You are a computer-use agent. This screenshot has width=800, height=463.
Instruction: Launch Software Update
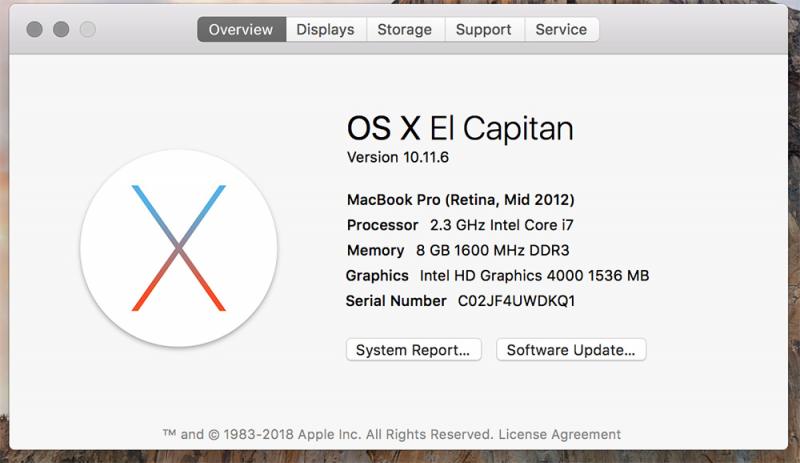coord(571,350)
